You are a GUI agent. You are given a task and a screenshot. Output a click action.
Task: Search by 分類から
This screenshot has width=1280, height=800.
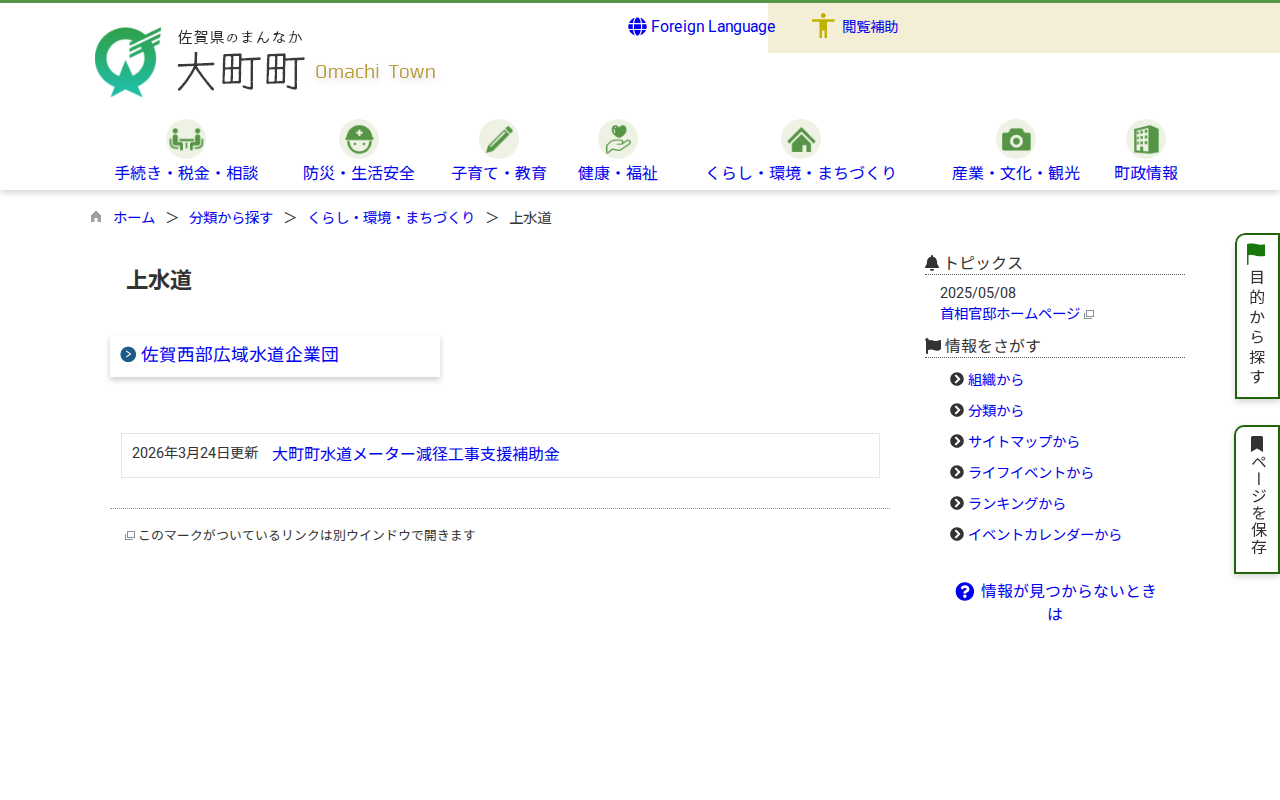tap(996, 411)
